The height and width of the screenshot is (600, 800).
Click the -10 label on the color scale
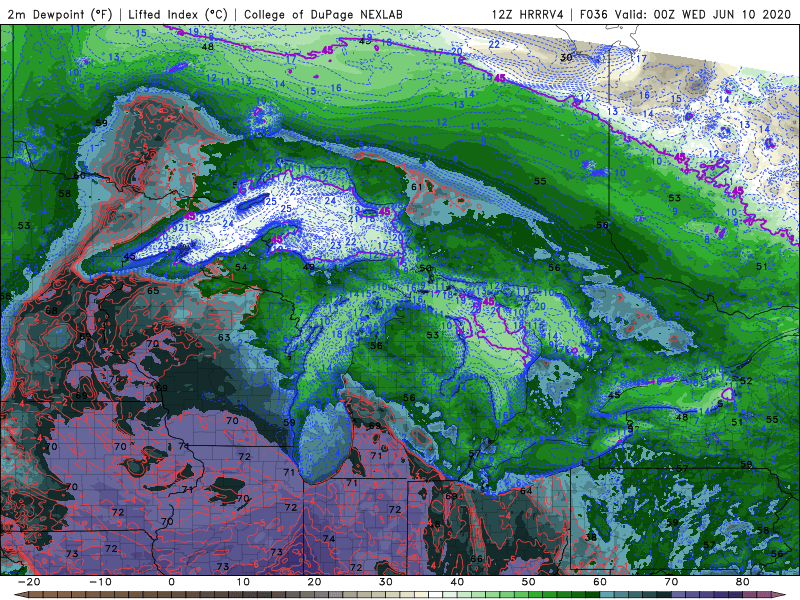point(100,582)
